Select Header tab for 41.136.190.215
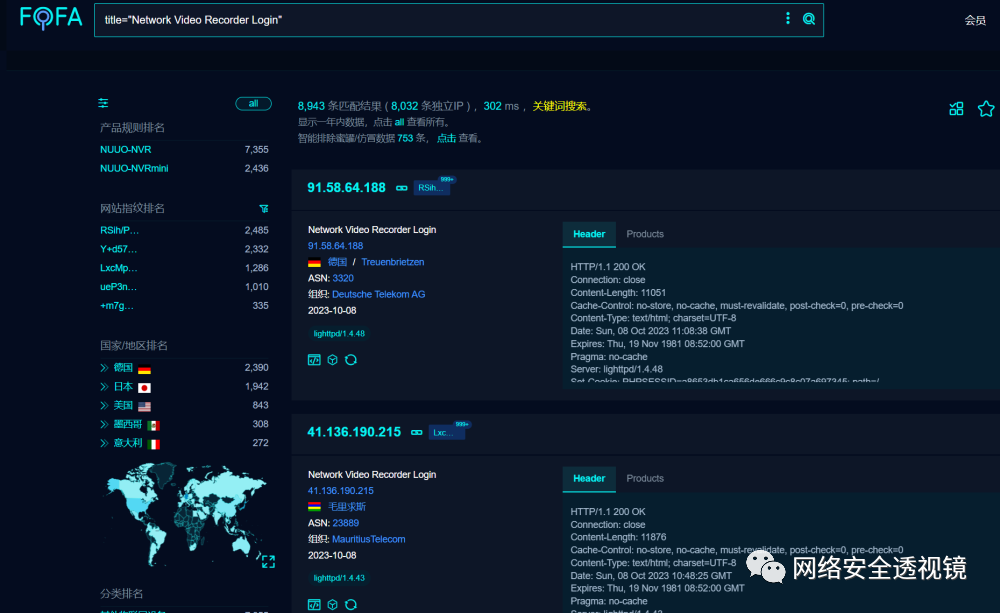1000x613 pixels. click(589, 478)
